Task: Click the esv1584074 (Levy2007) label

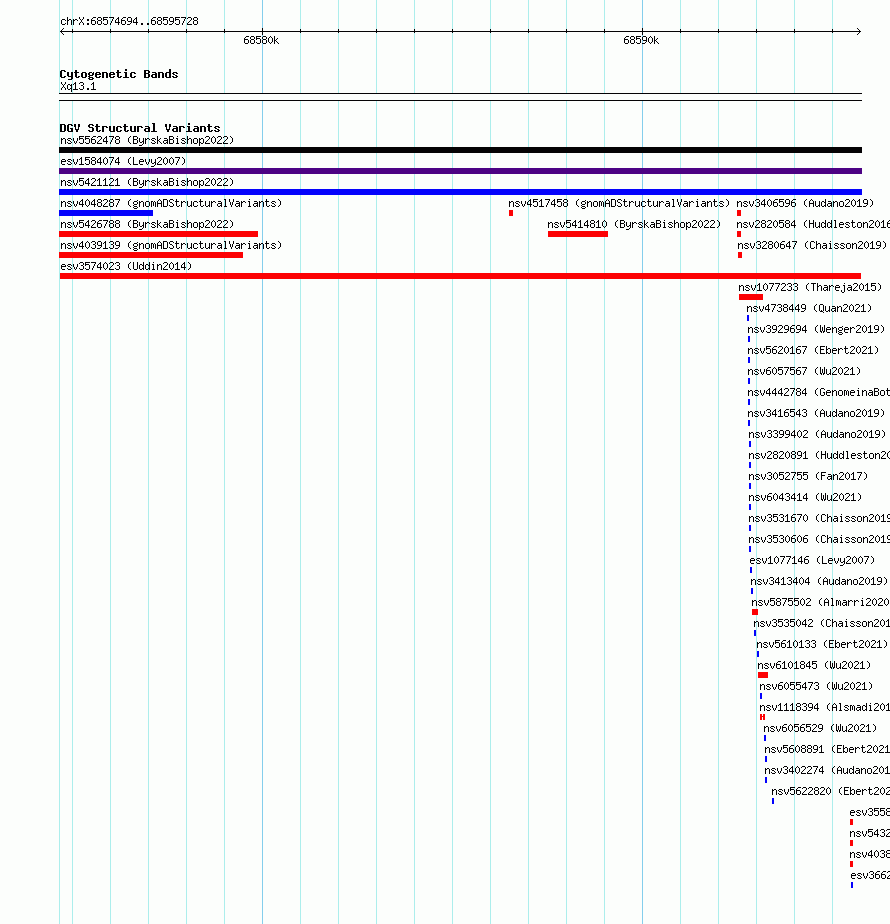Action: [123, 161]
